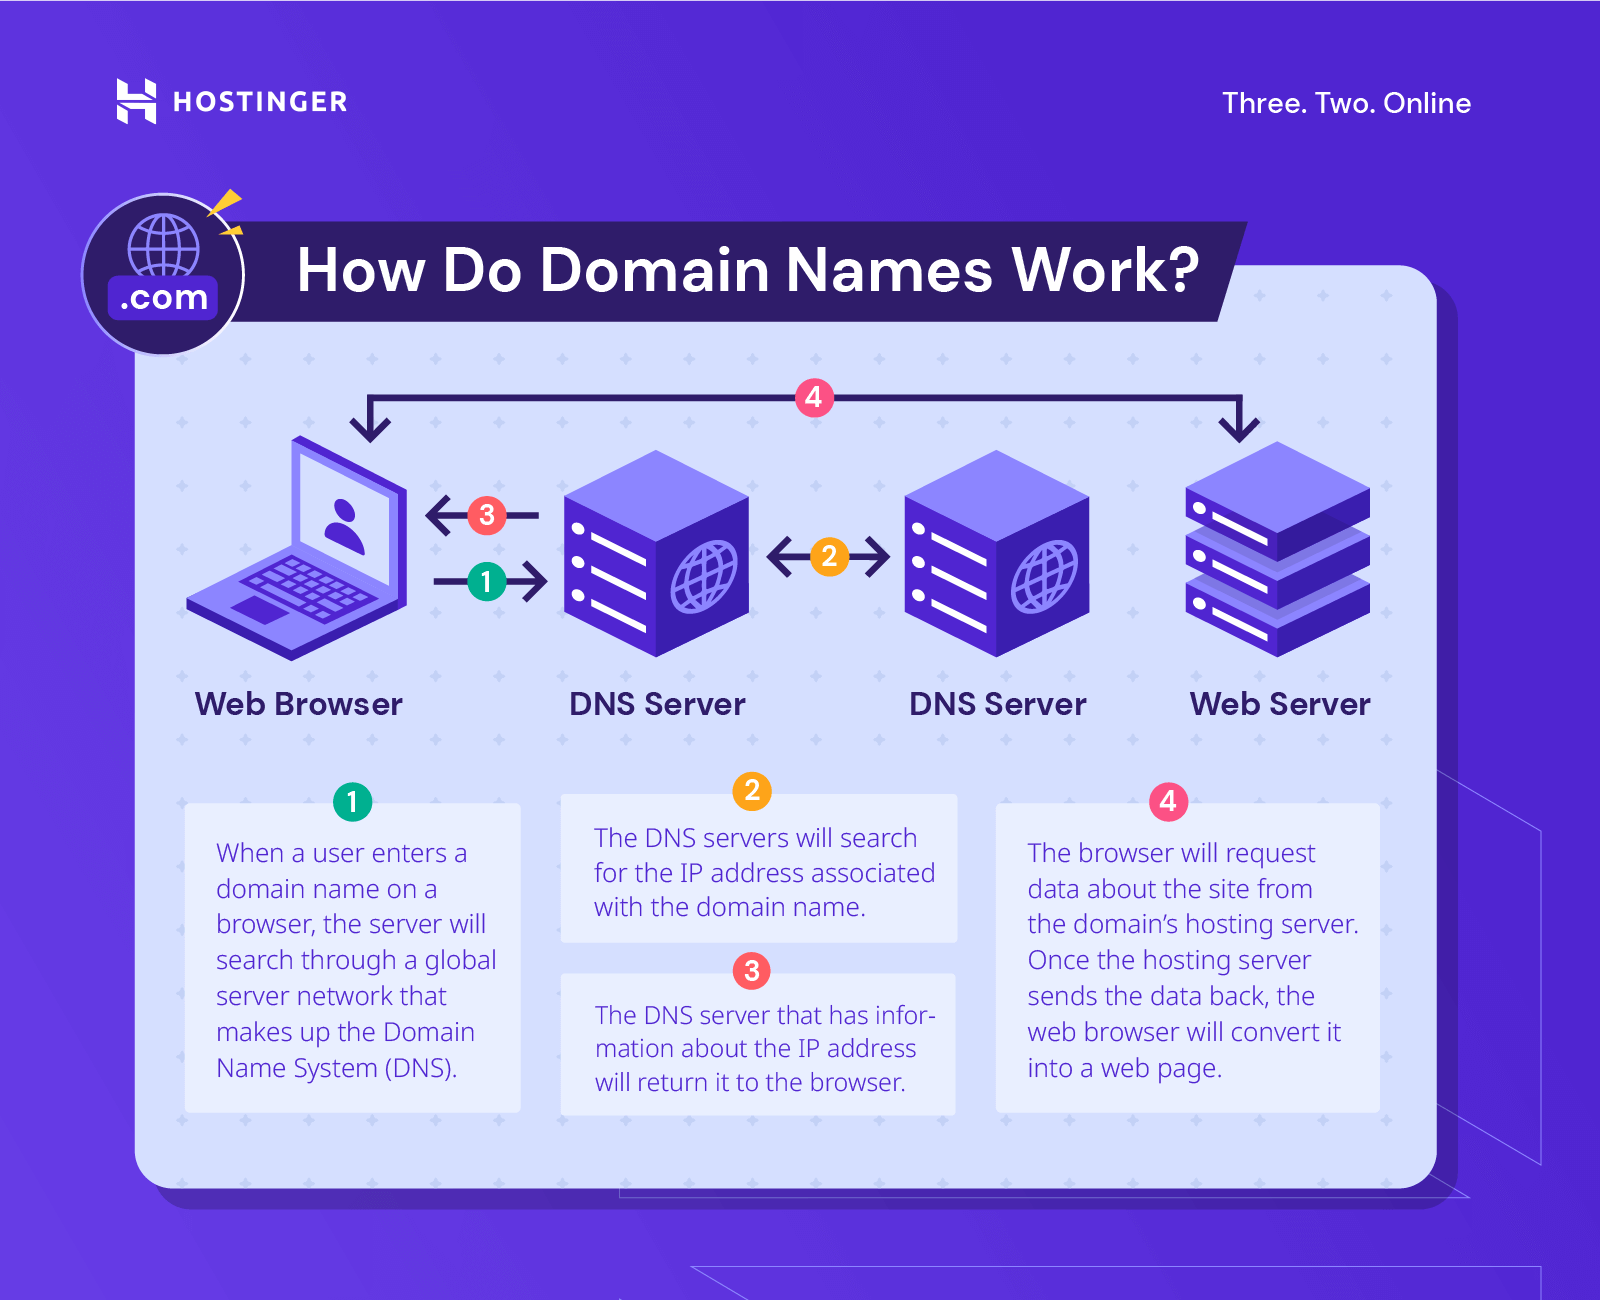Click the line 'Name System (DNS).'
The image size is (1600, 1300).
(x=336, y=1068)
